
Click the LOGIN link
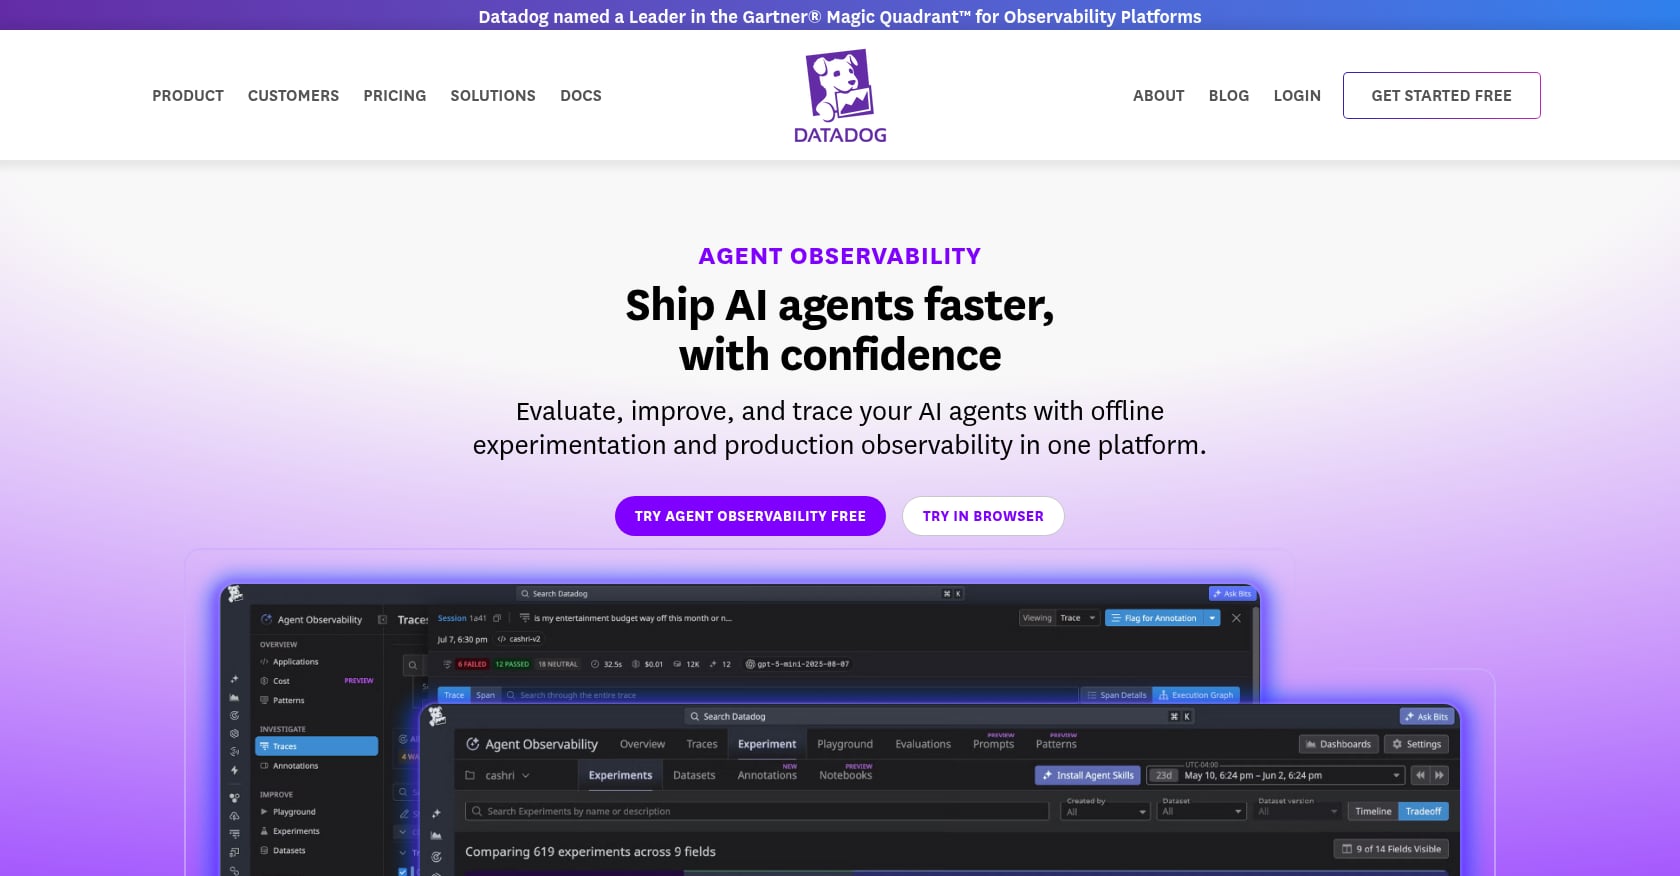click(1297, 96)
